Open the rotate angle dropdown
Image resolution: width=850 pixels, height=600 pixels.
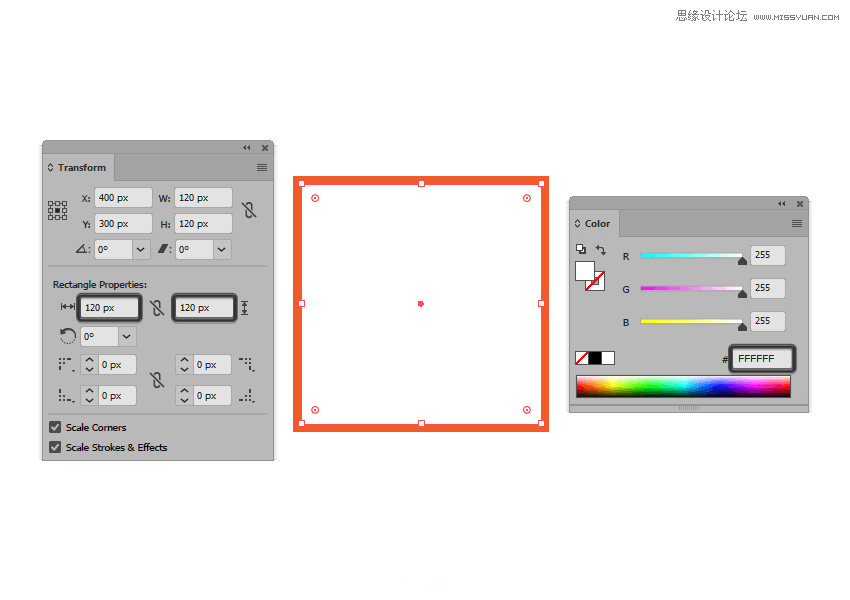(x=141, y=250)
